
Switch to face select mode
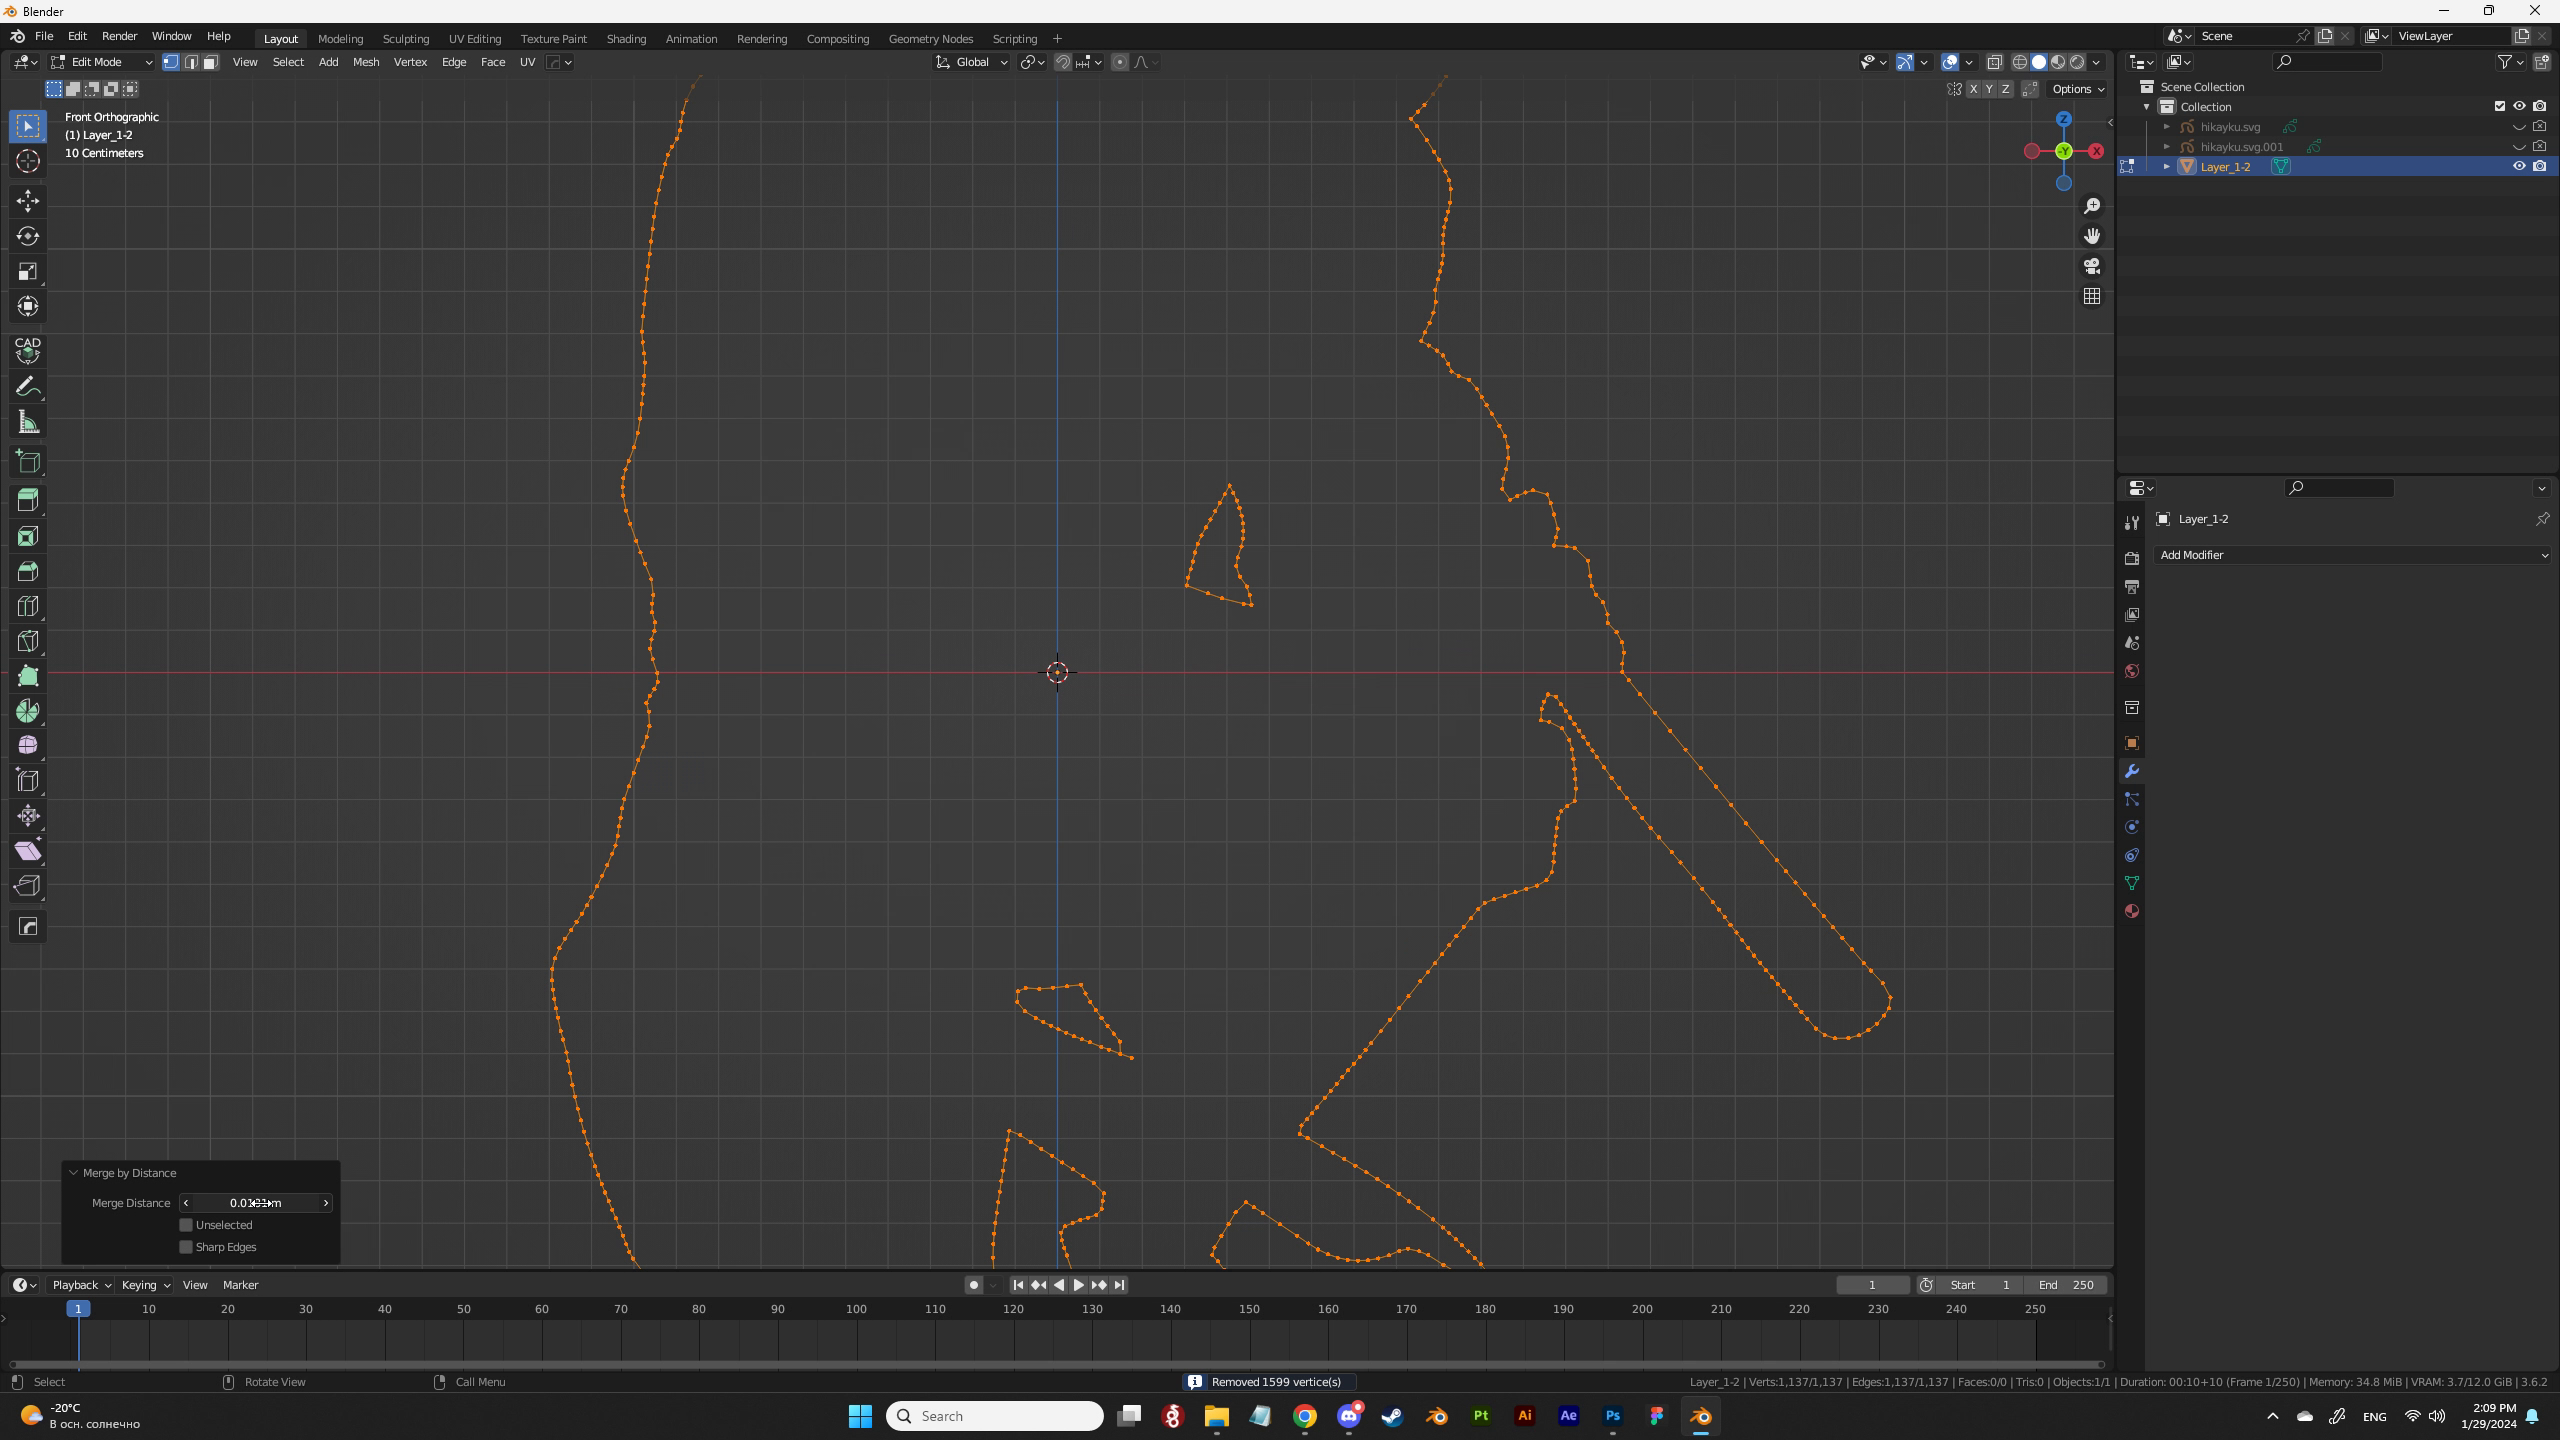(x=211, y=62)
